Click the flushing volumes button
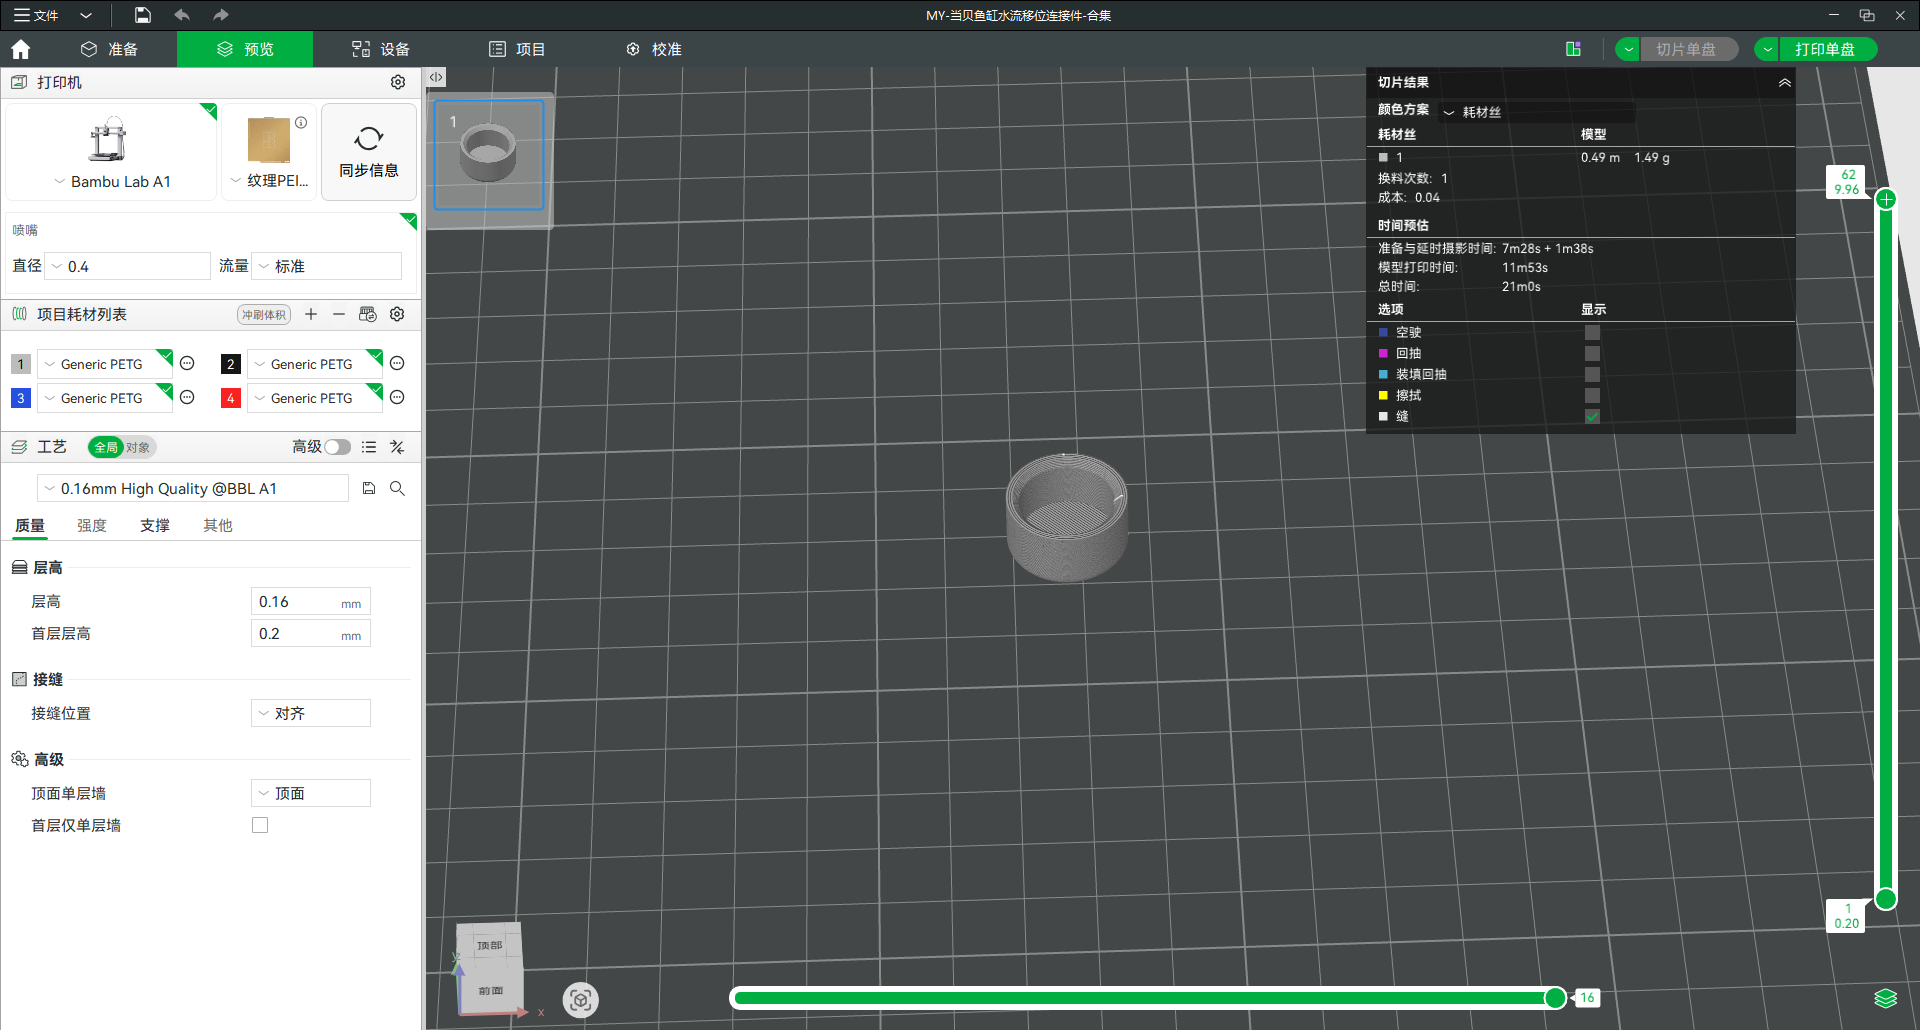 tap(264, 315)
